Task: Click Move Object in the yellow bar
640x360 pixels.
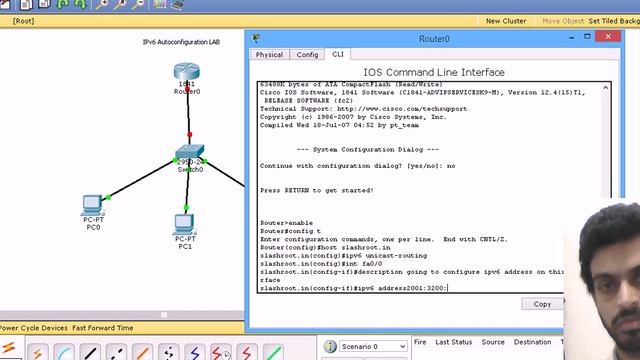Action: [x=563, y=21]
